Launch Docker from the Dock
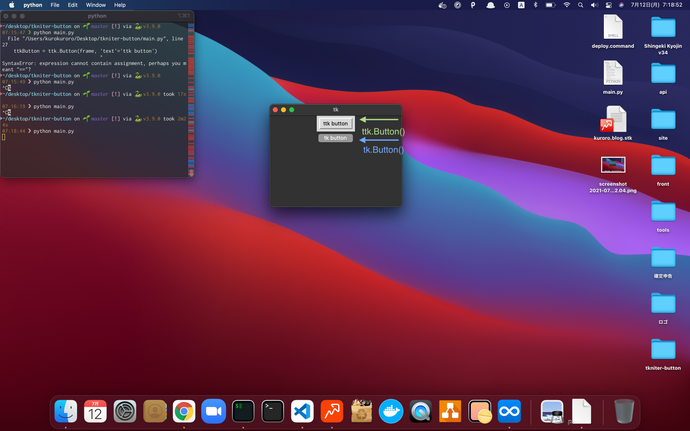 coord(391,411)
